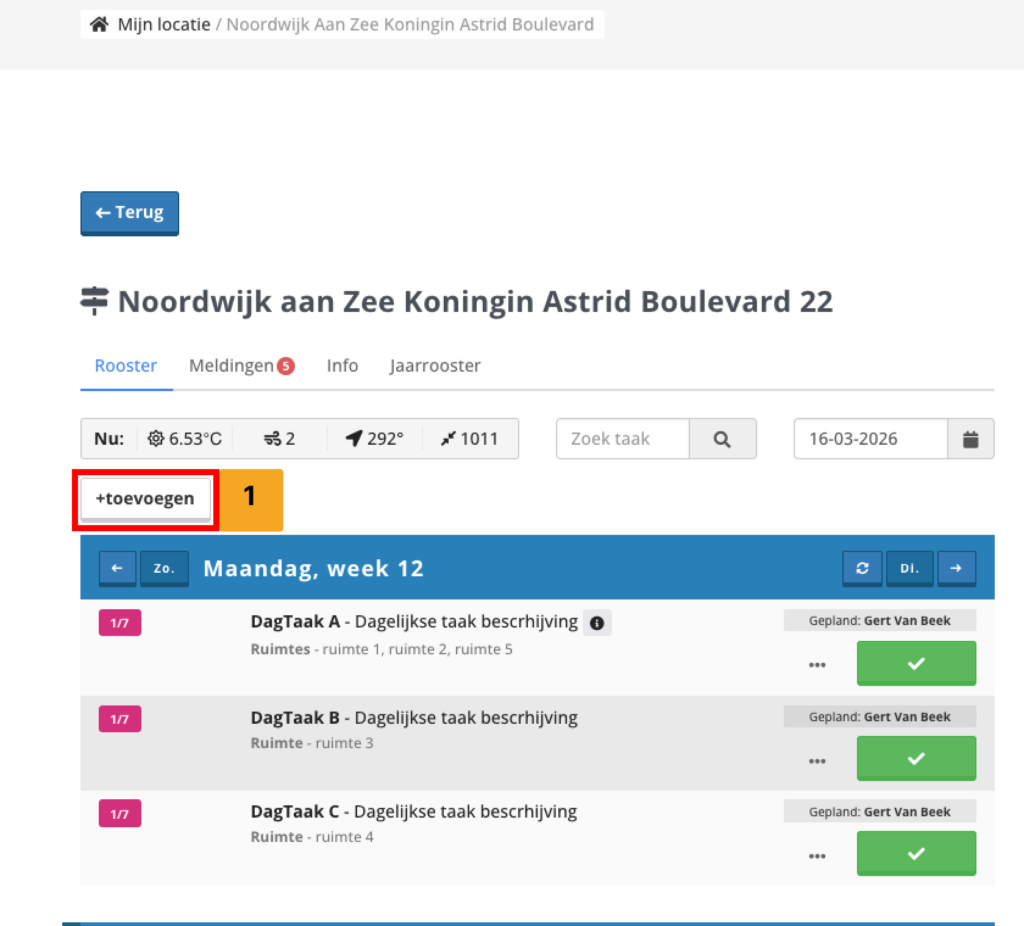Click the Mijn locatie breadcrumb link
This screenshot has width=1024, height=926.
click(164, 25)
